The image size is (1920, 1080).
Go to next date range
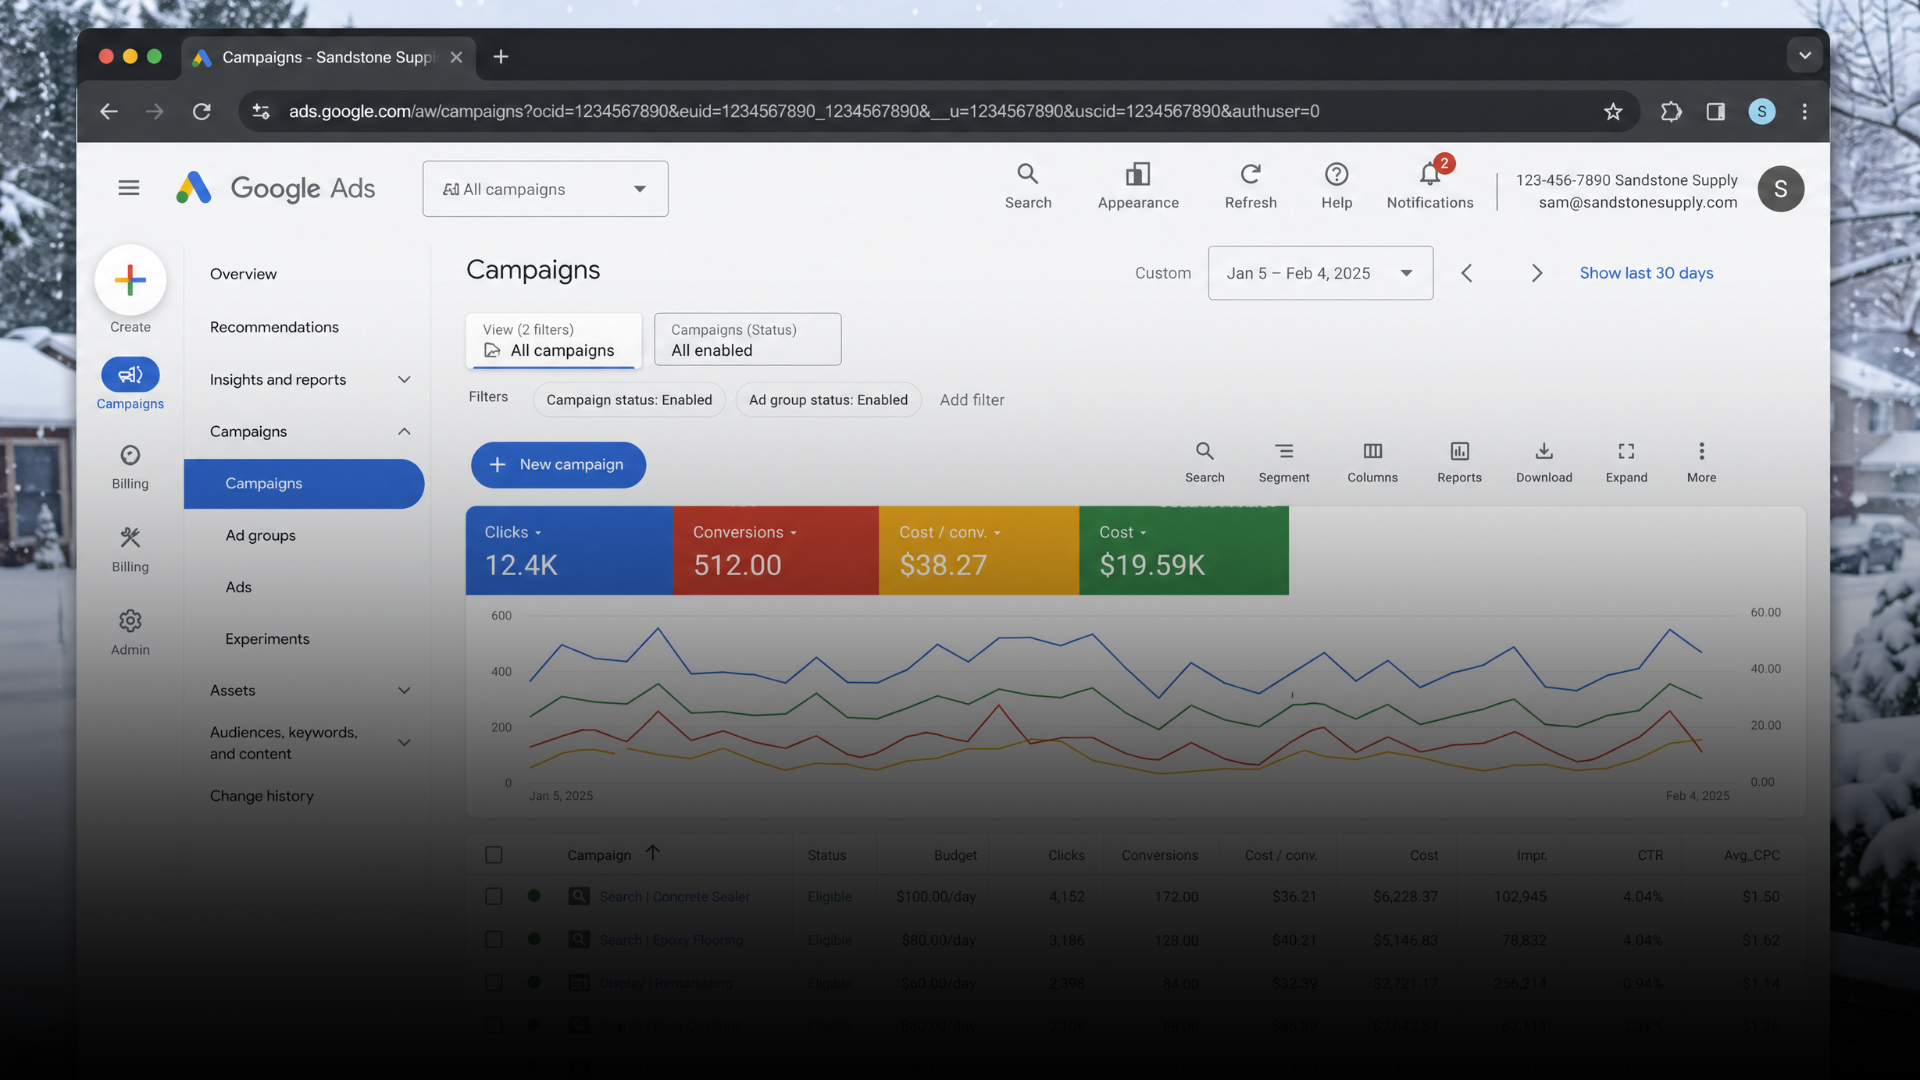[1537, 273]
